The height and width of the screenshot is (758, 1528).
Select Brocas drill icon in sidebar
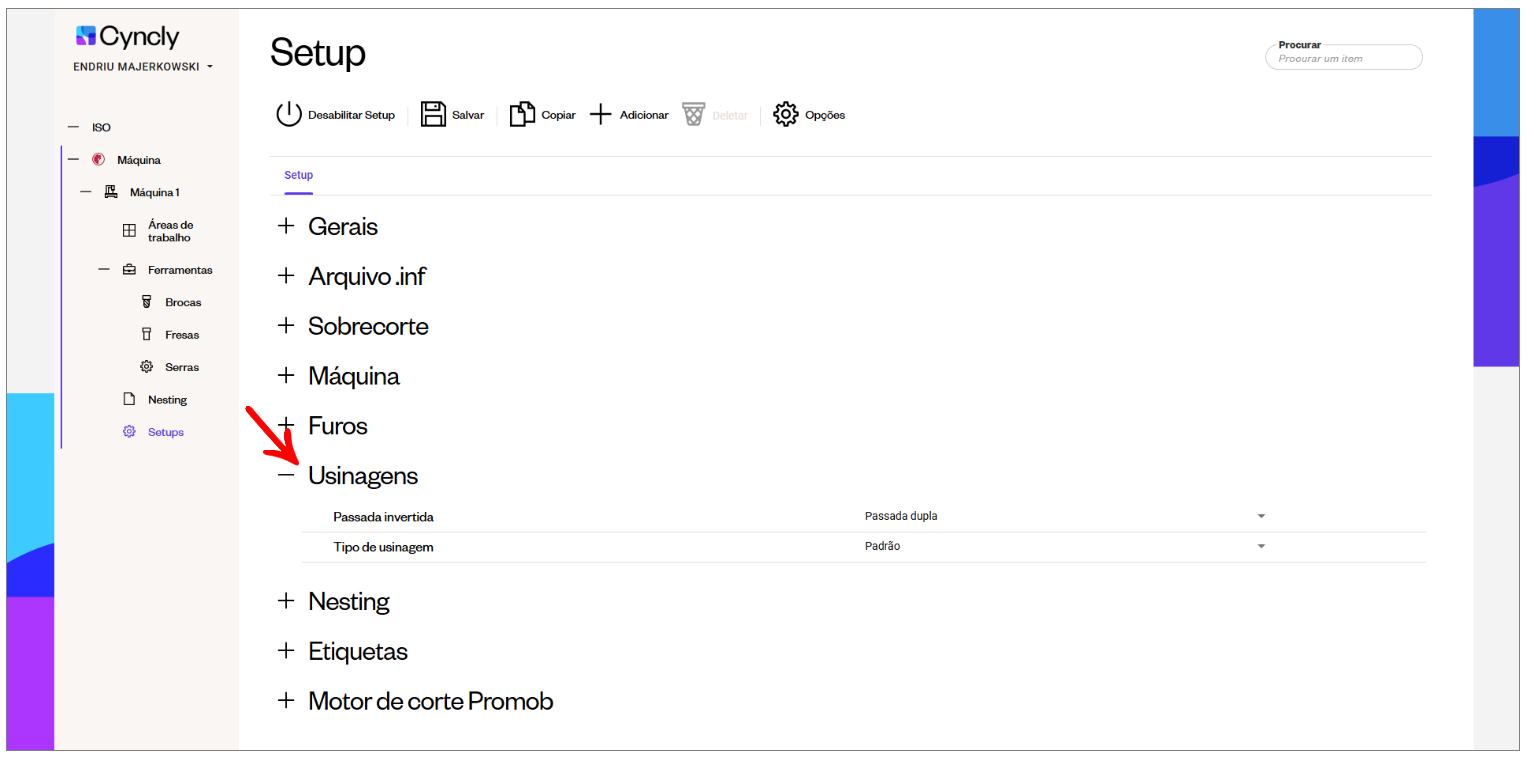click(146, 302)
